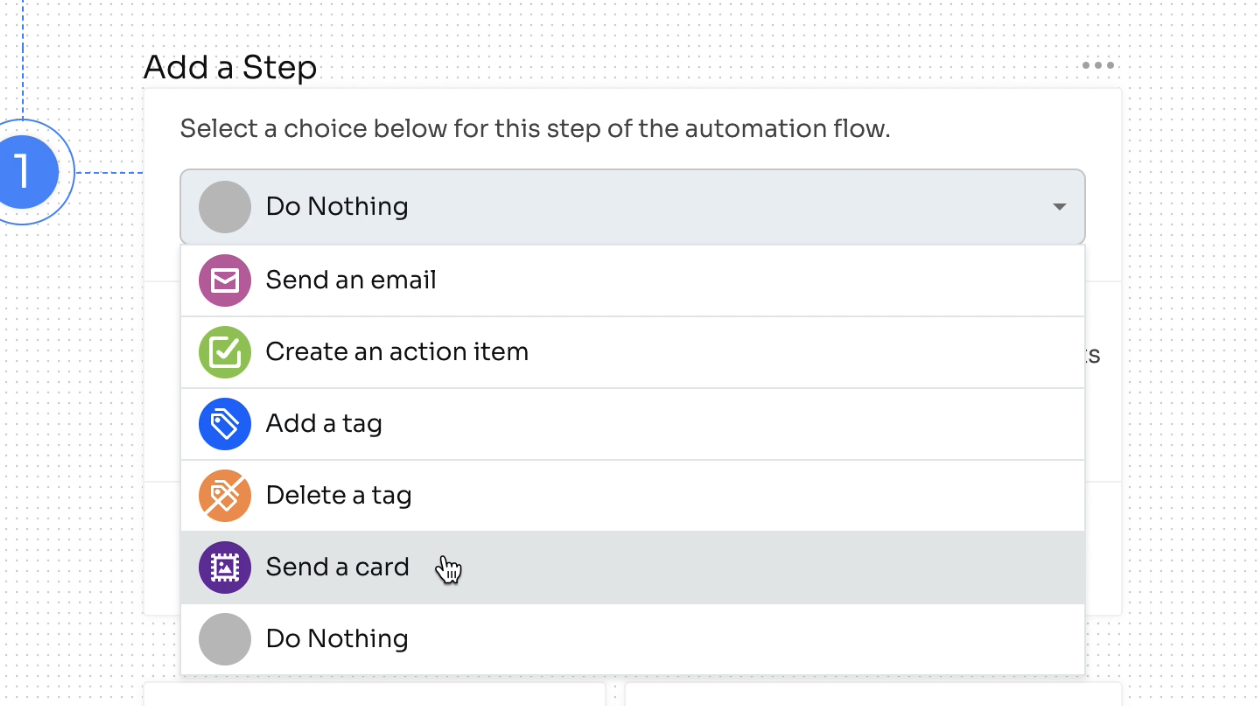Screen dimensions: 1260x706
Task: Click the dropdown caret arrow of the step selector
Action: (x=1059, y=207)
